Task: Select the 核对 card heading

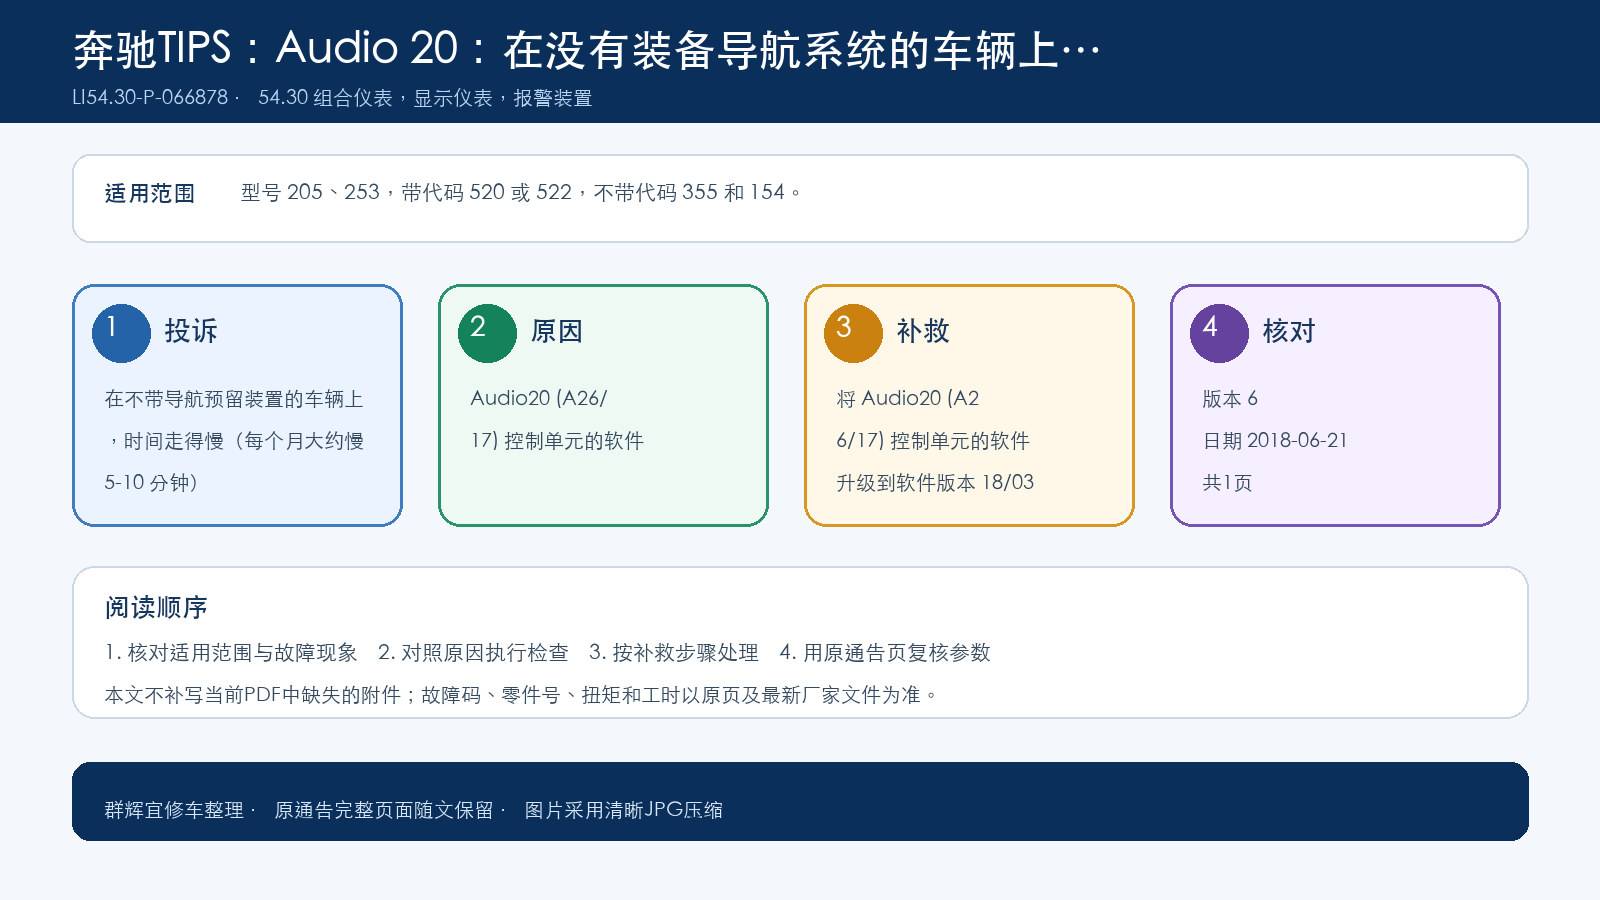Action: pyautogui.click(x=1289, y=331)
